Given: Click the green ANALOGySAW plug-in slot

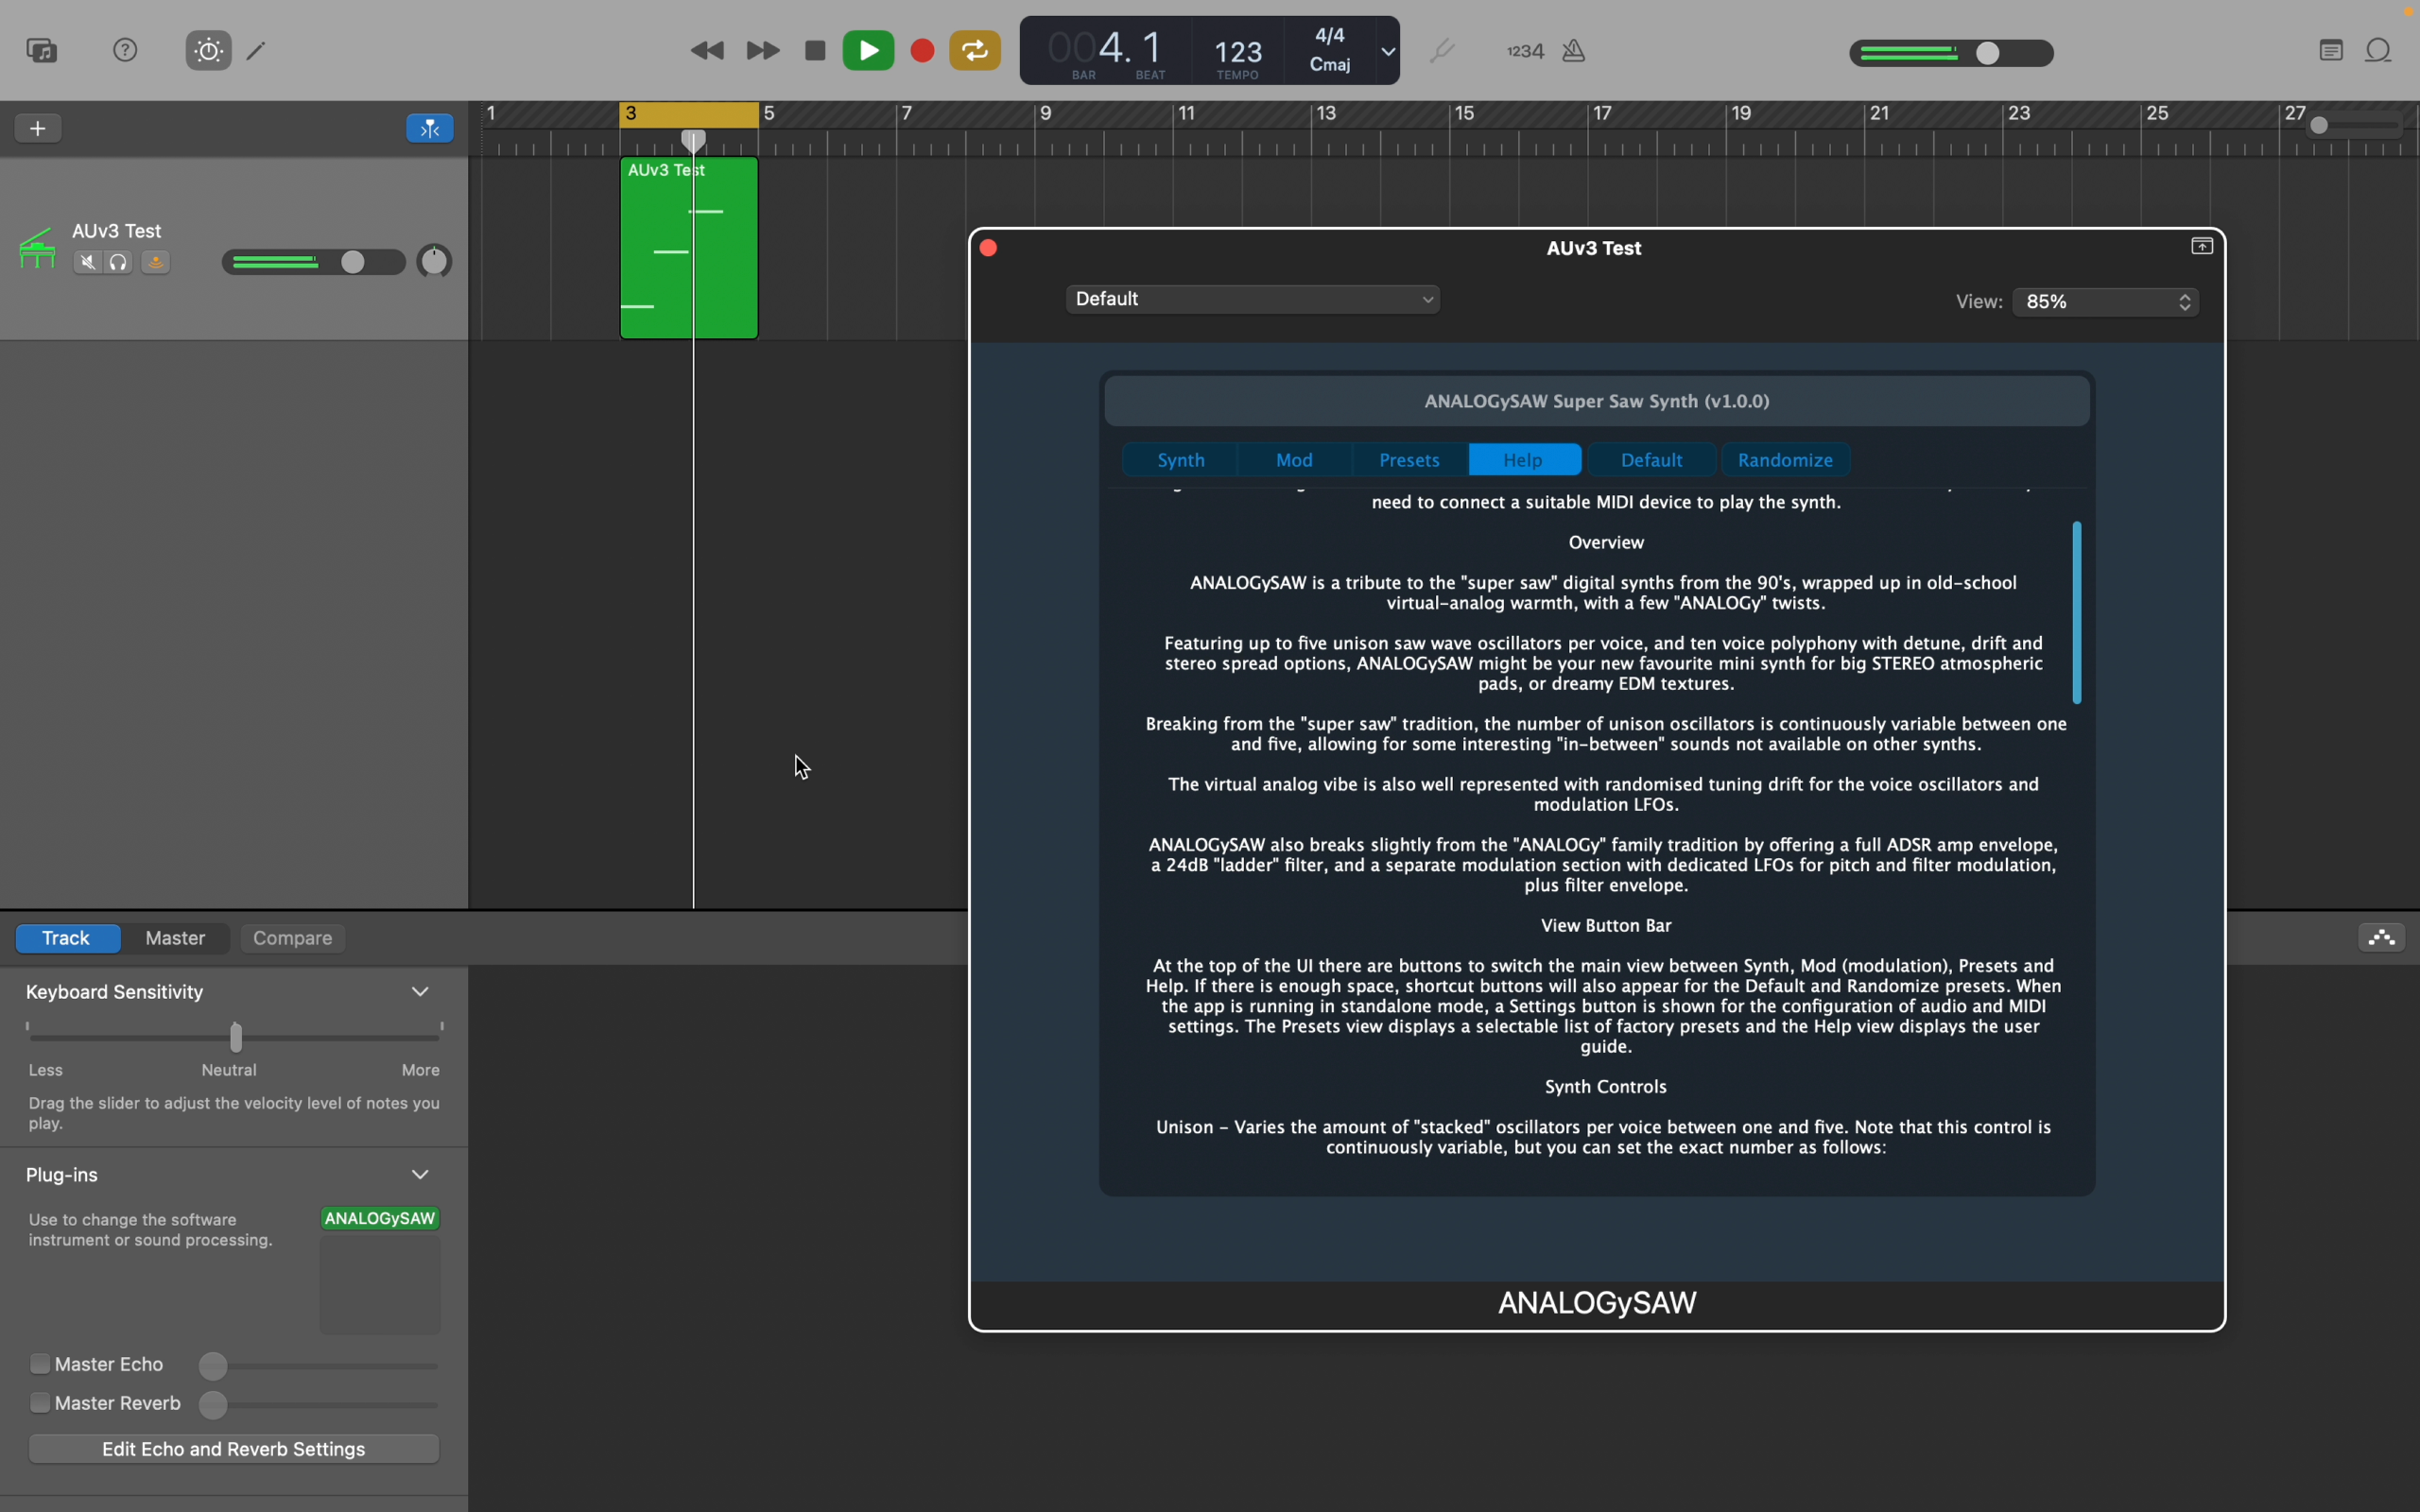Looking at the screenshot, I should coord(380,1219).
